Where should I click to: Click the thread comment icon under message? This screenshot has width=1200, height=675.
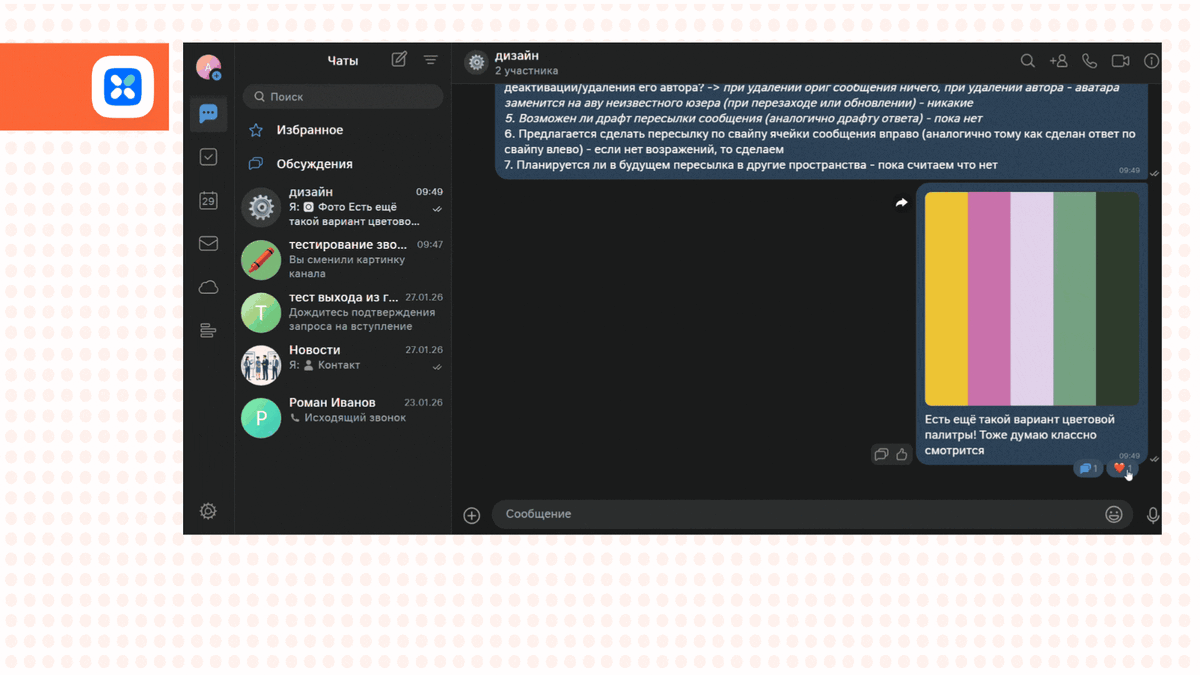881,454
